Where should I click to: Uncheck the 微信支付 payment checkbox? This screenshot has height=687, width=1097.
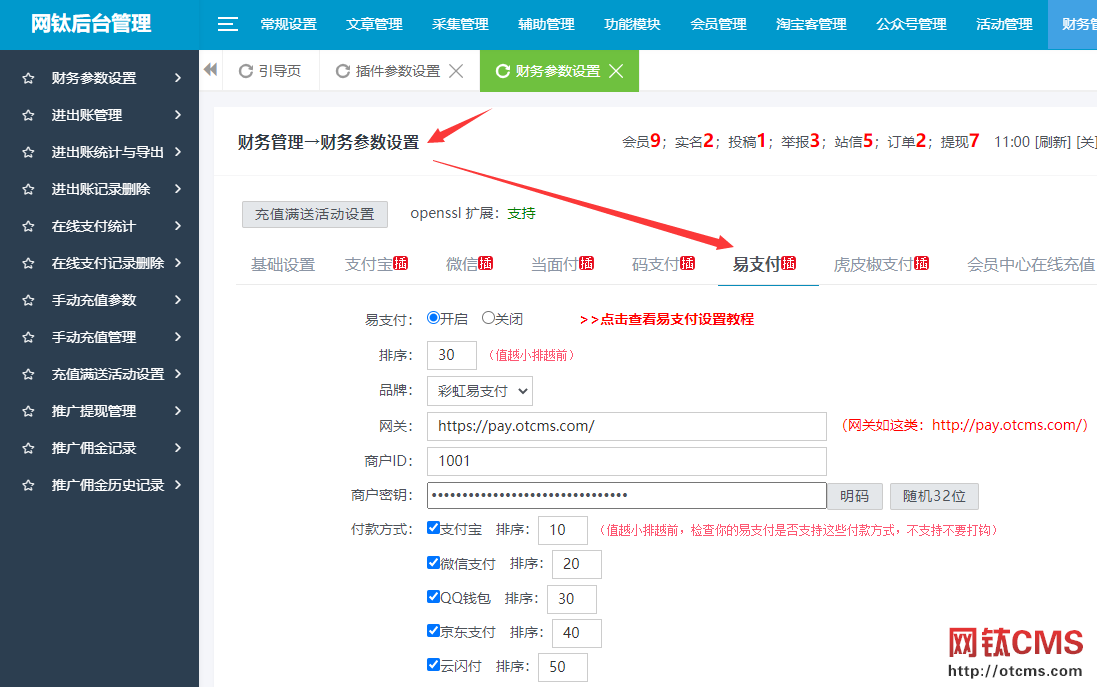pos(433,563)
